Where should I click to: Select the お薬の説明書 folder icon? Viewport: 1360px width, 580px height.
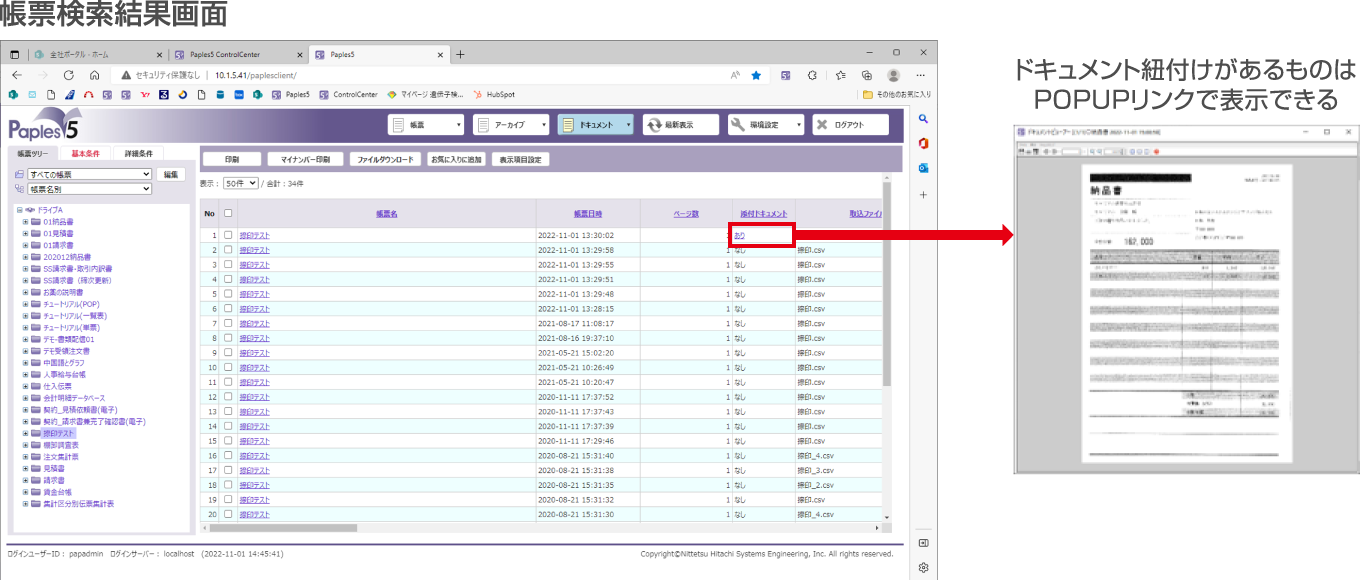[36, 292]
